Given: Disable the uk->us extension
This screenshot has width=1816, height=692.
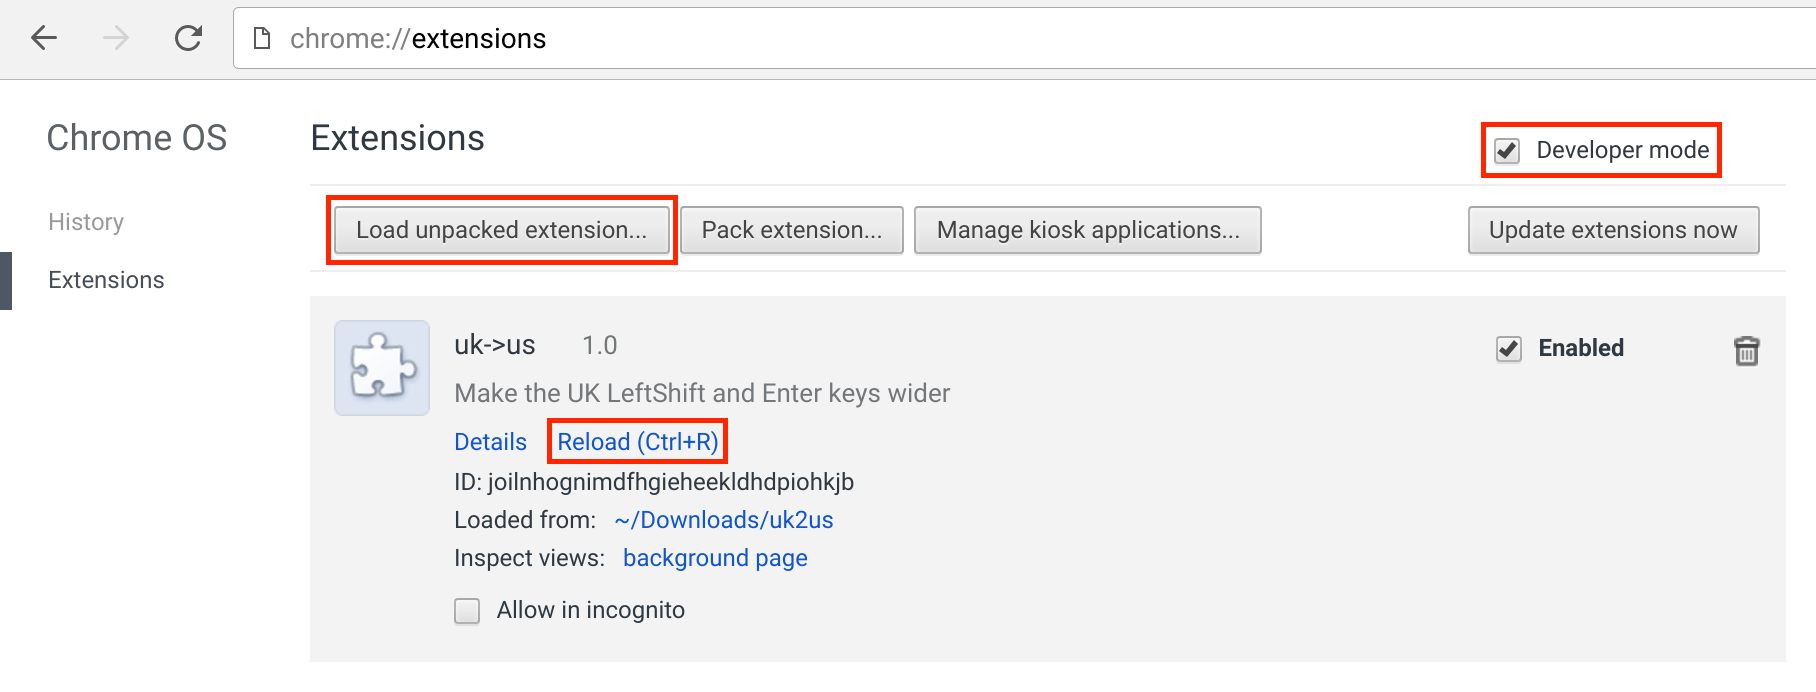Looking at the screenshot, I should point(1506,349).
